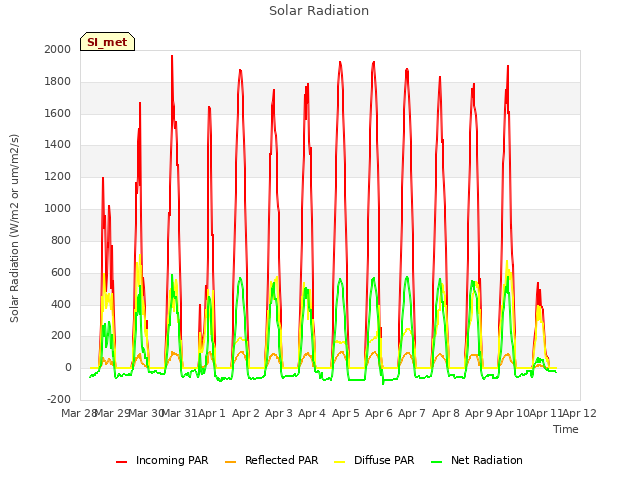
Task: Click the Mar 31 Incoming PAR peak
Action: (172, 56)
